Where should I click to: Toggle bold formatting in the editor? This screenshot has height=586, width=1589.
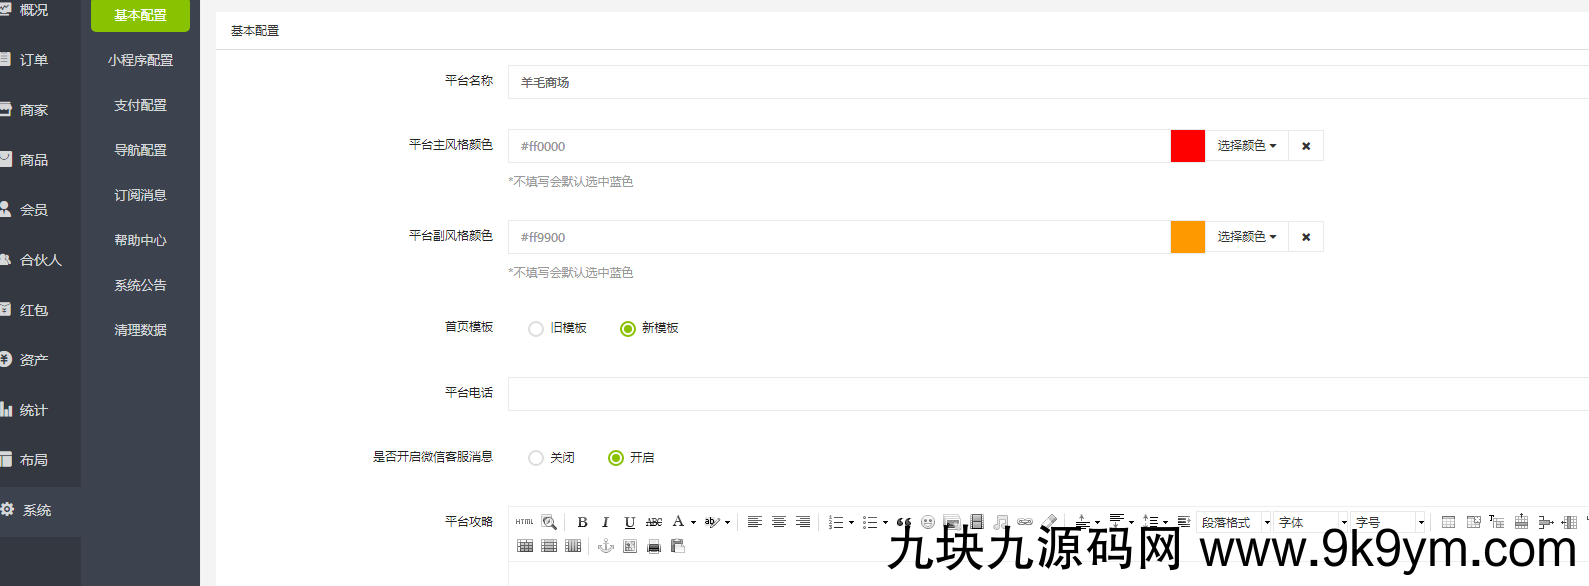[x=582, y=522]
